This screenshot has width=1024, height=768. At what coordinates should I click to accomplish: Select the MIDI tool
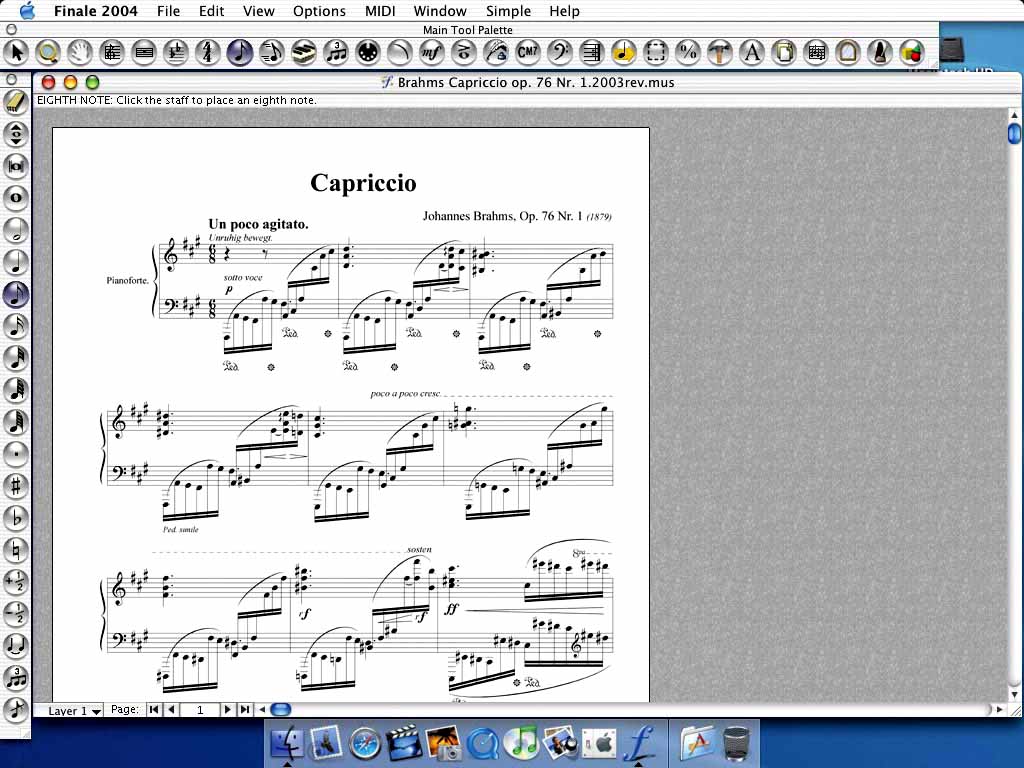click(x=368, y=52)
